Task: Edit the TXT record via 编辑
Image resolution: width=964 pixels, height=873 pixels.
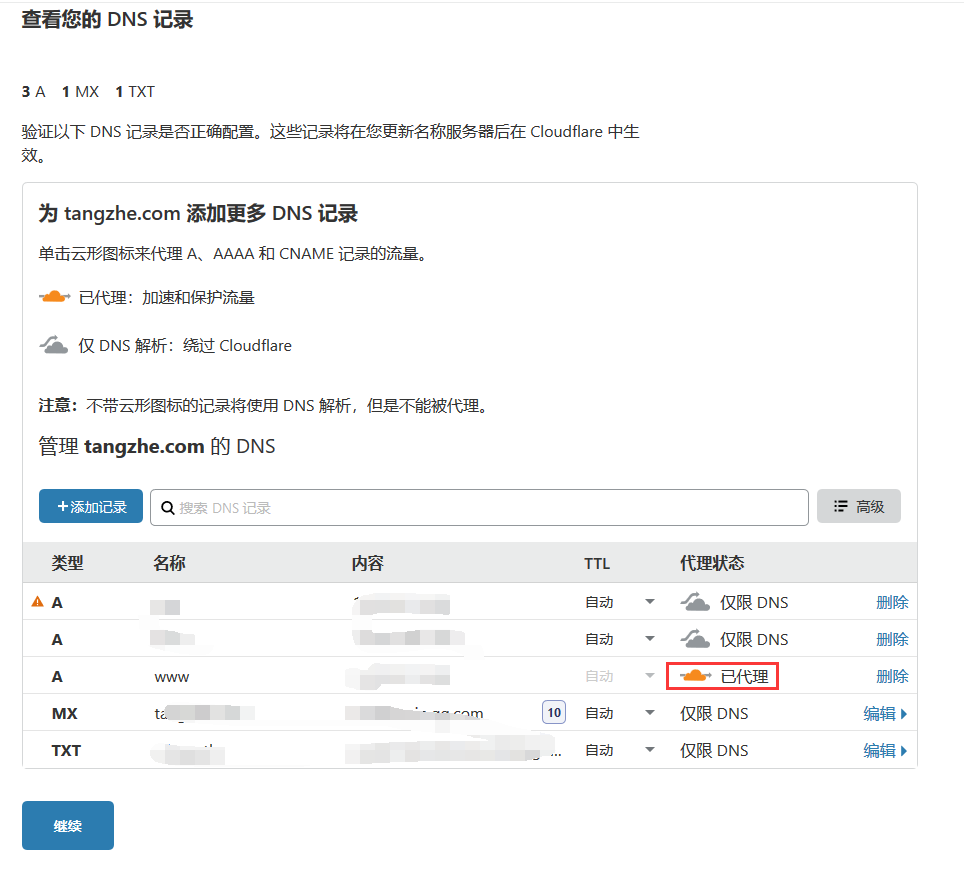Action: (x=885, y=750)
